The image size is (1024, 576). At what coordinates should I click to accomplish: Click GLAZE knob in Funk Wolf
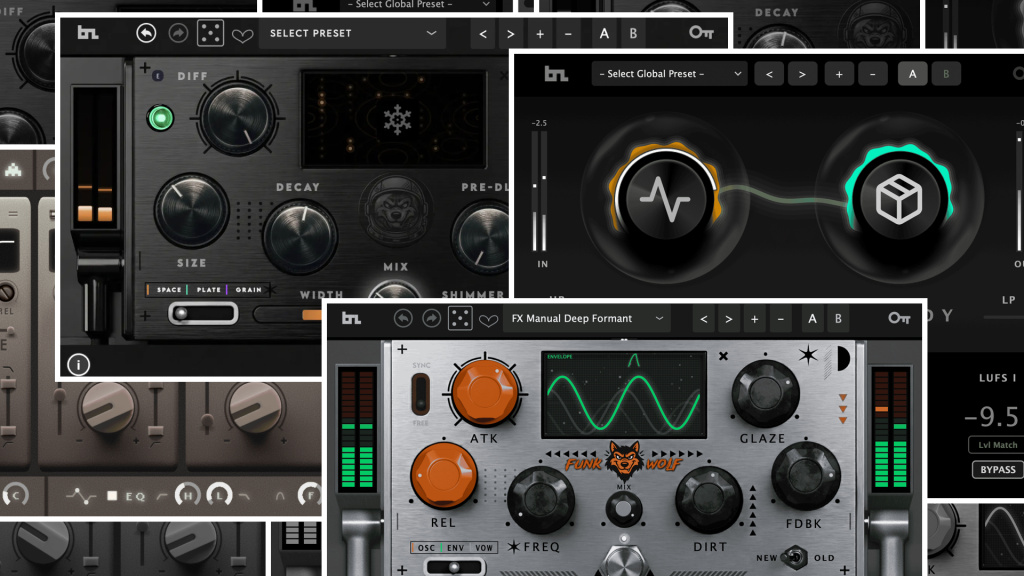click(x=765, y=392)
